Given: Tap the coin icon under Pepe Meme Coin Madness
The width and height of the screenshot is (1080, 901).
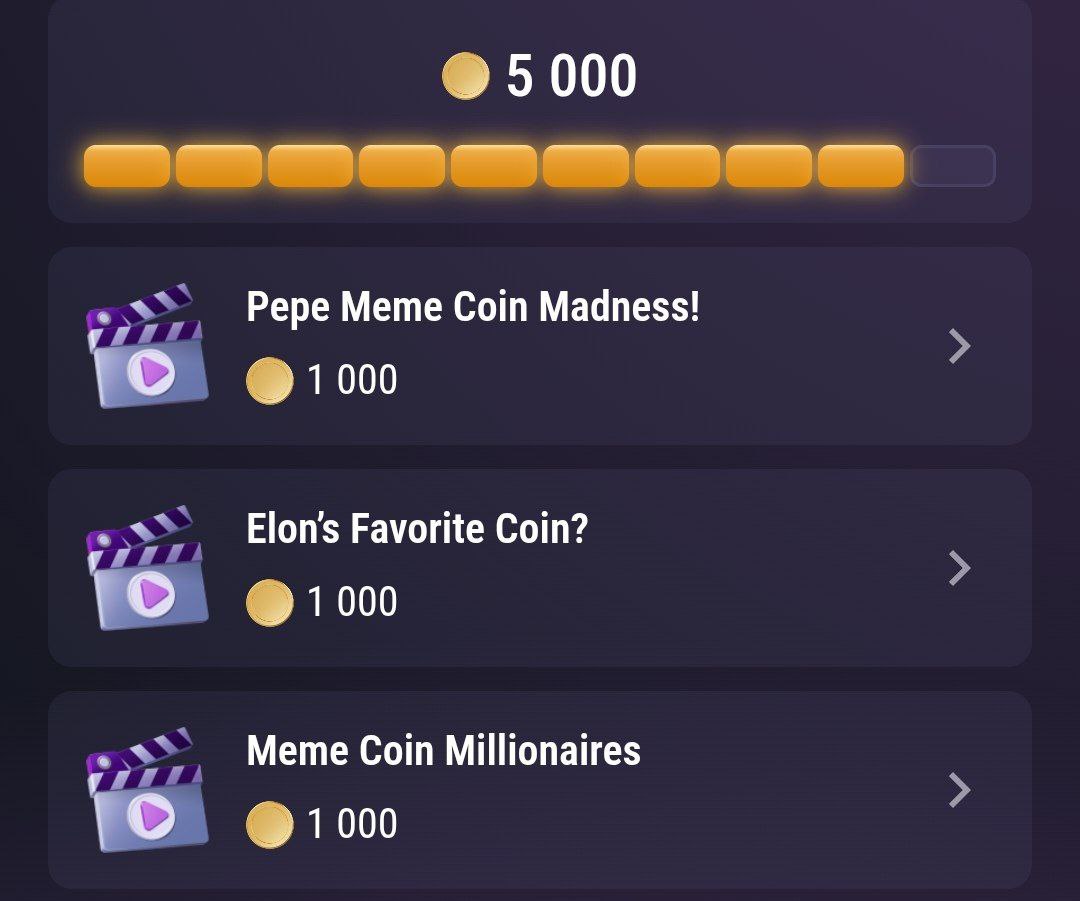Looking at the screenshot, I should tap(269, 380).
